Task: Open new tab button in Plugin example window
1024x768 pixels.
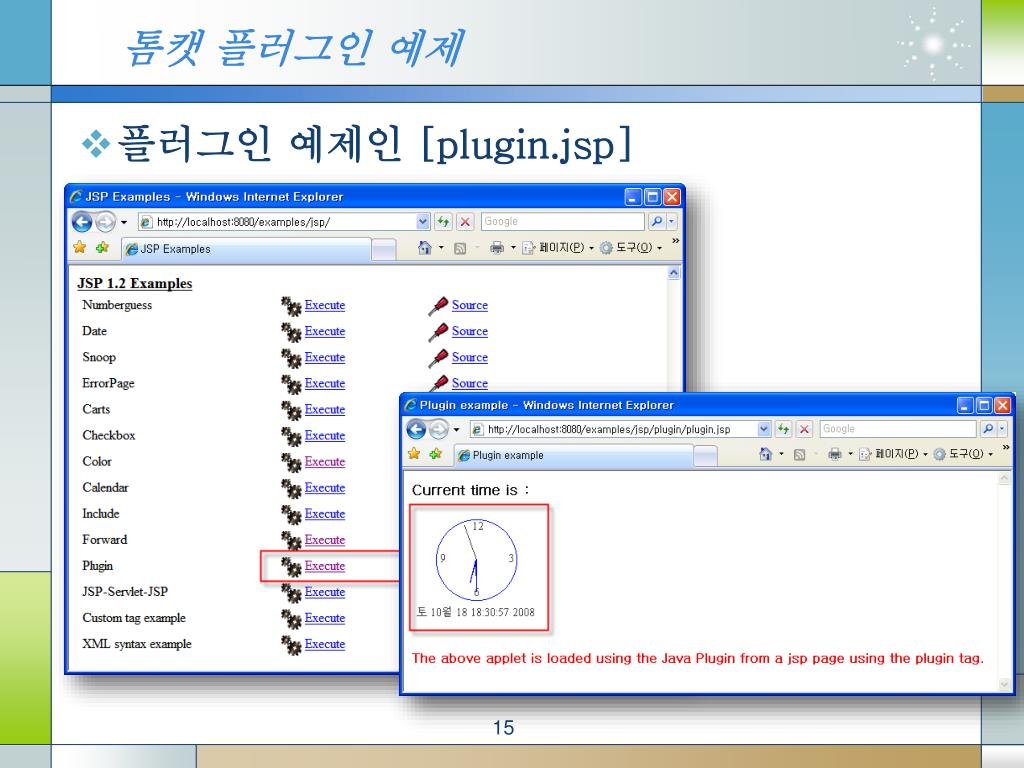Action: (705, 456)
